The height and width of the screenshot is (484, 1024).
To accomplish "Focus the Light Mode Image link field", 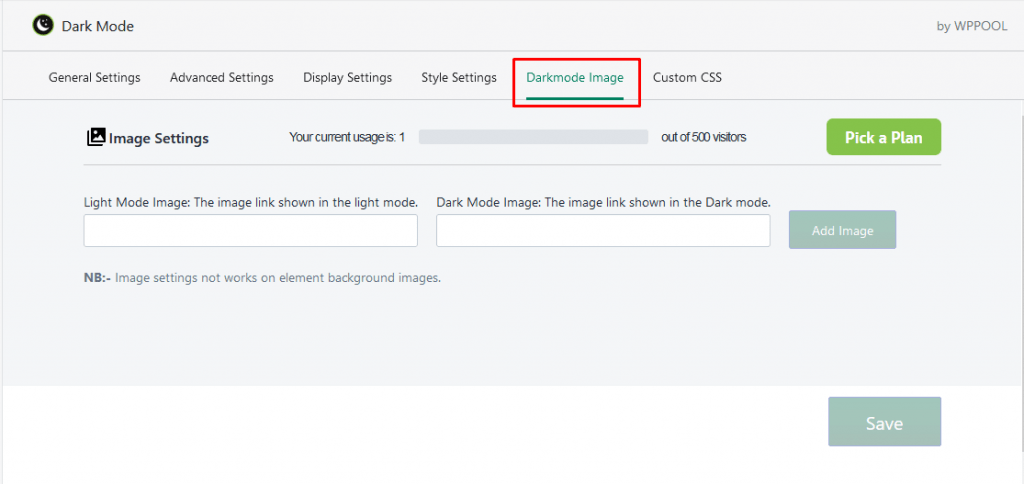I will tap(251, 231).
